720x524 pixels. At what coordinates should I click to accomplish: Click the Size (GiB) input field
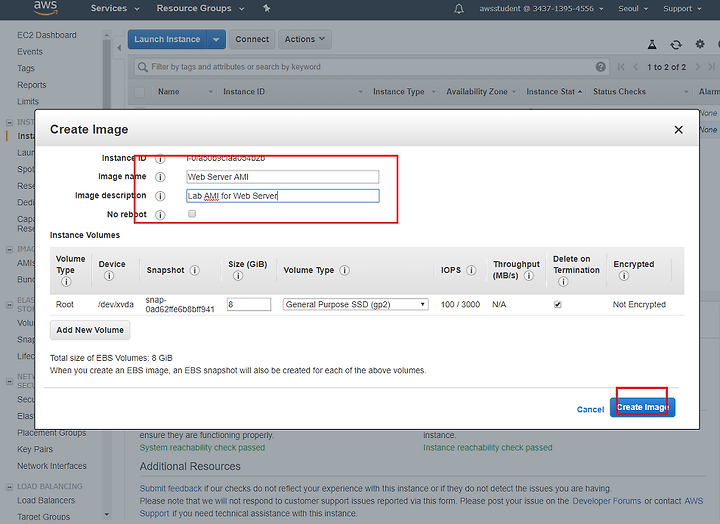point(249,304)
